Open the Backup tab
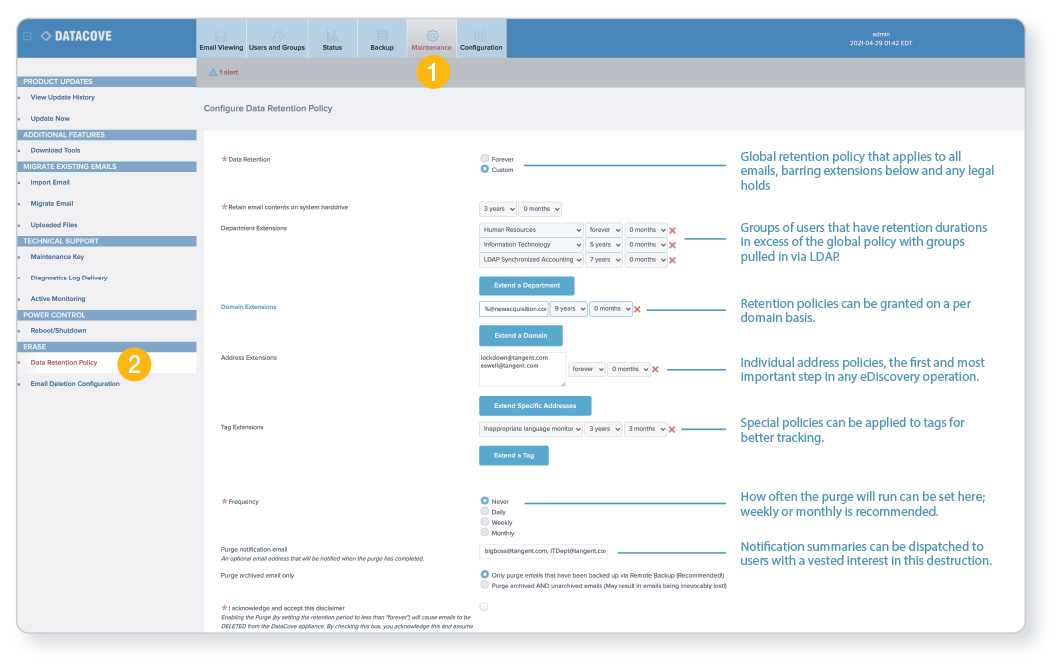The image size is (1056, 668). [382, 38]
